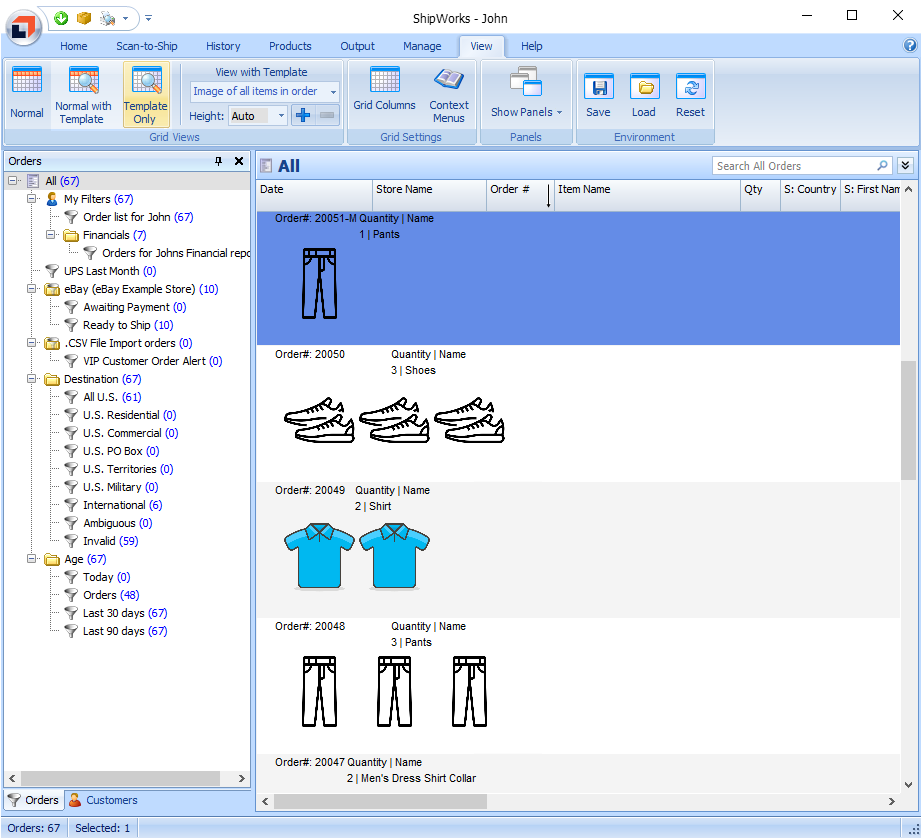Collapse the All orders tree node

point(13,181)
